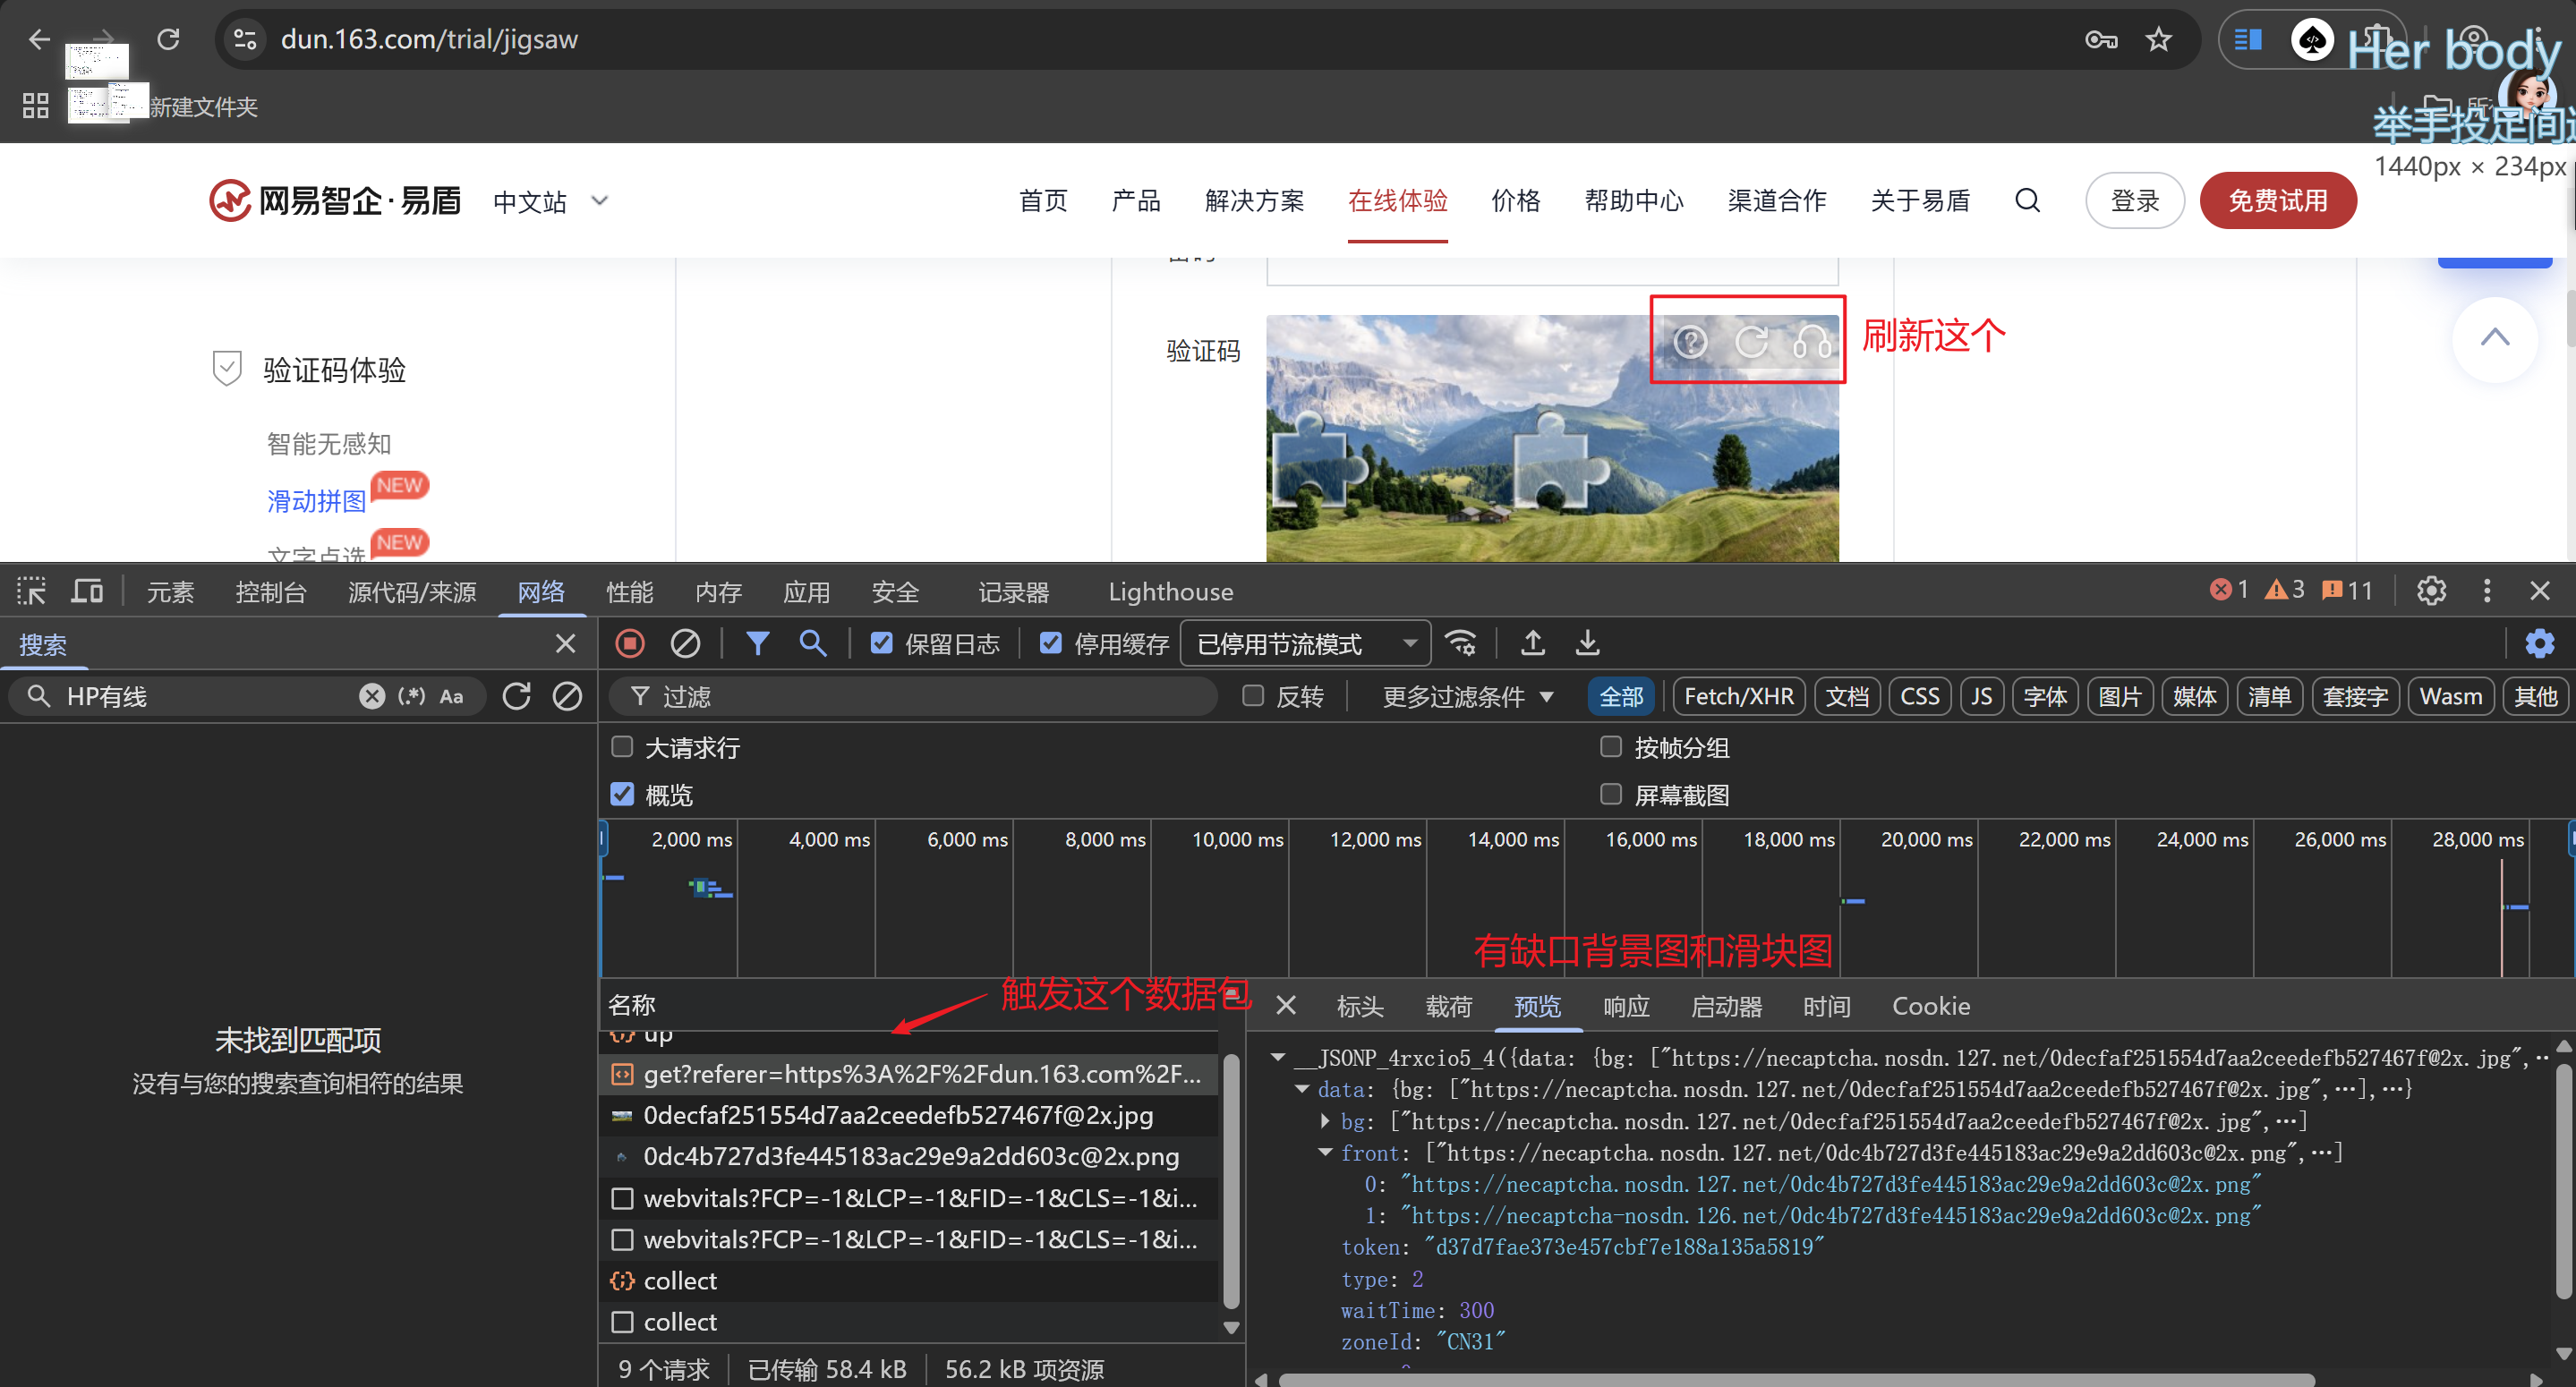Uncheck the 概览 checkbox

(622, 794)
